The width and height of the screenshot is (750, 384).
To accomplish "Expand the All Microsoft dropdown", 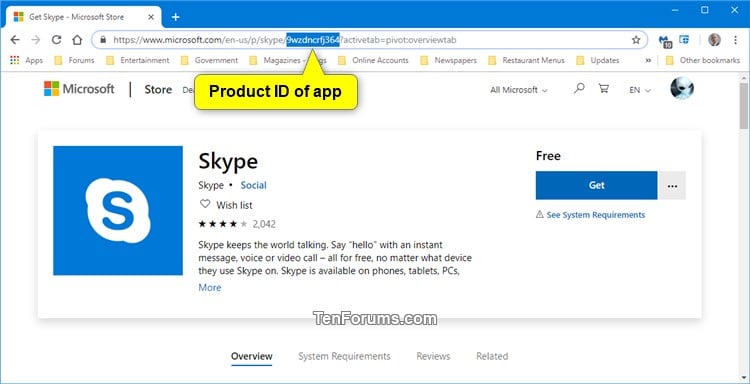I will (518, 90).
